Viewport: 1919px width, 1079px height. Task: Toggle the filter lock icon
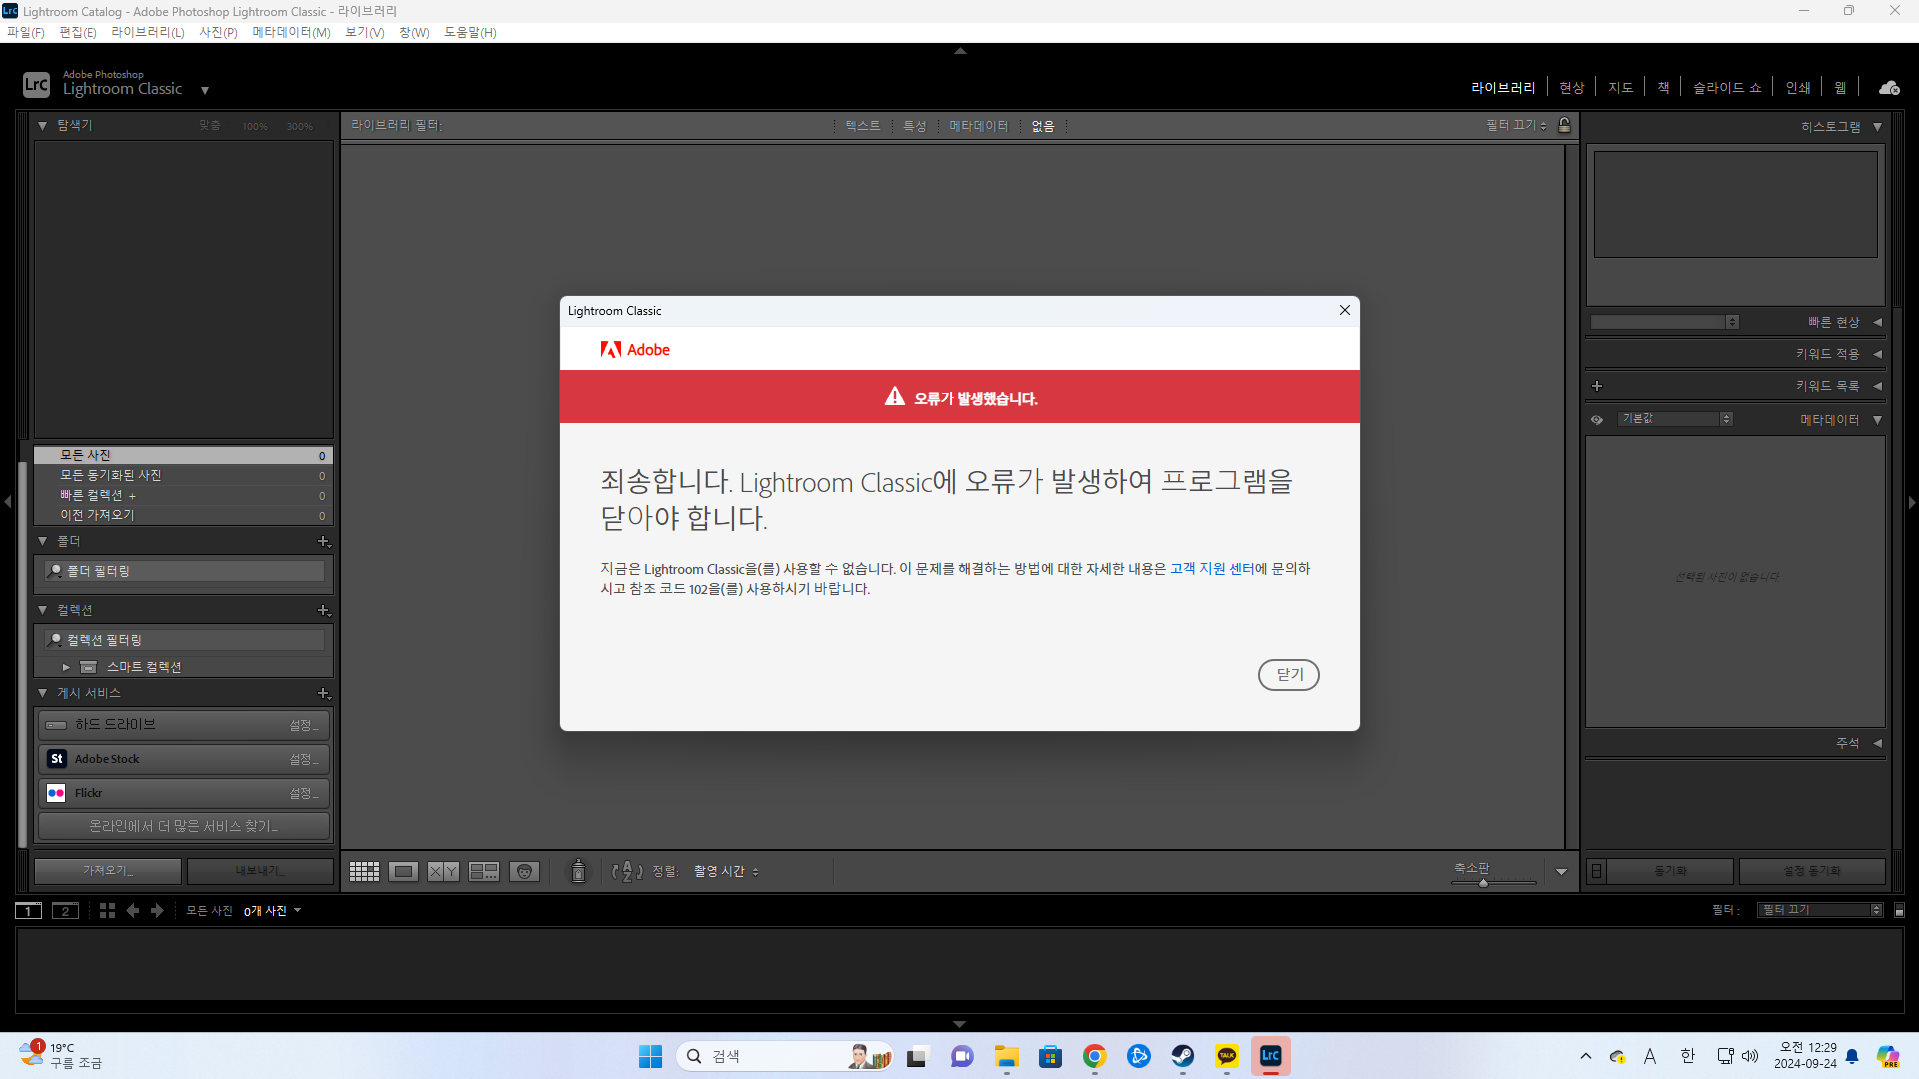coord(1564,124)
